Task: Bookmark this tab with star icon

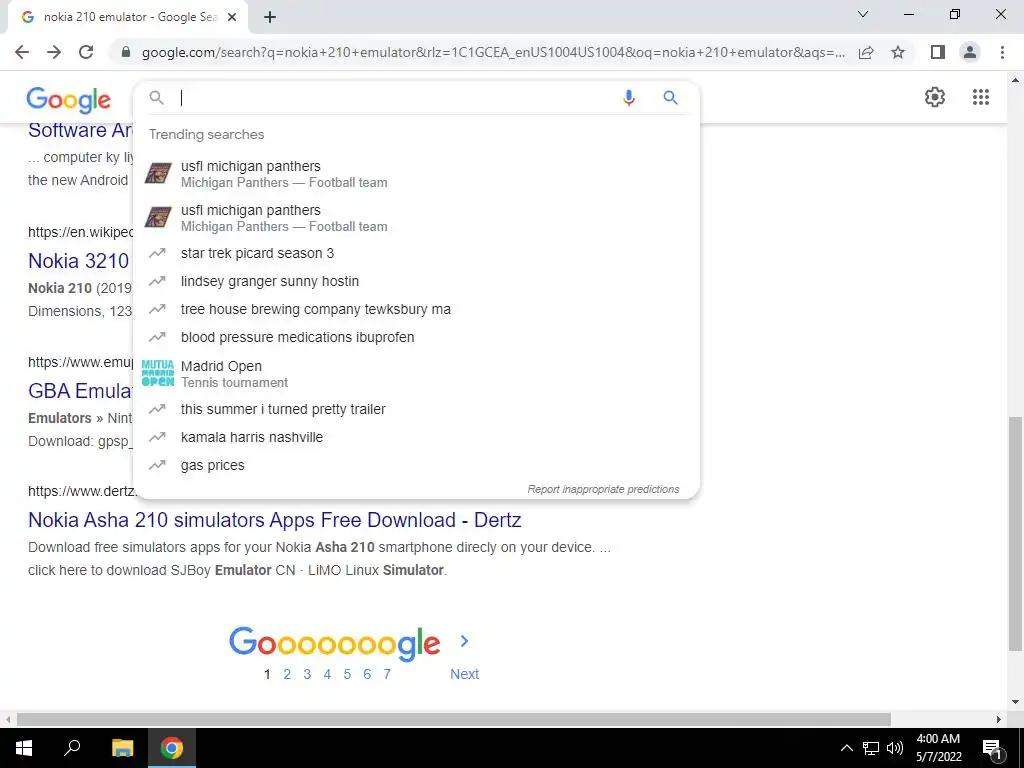Action: click(x=898, y=52)
